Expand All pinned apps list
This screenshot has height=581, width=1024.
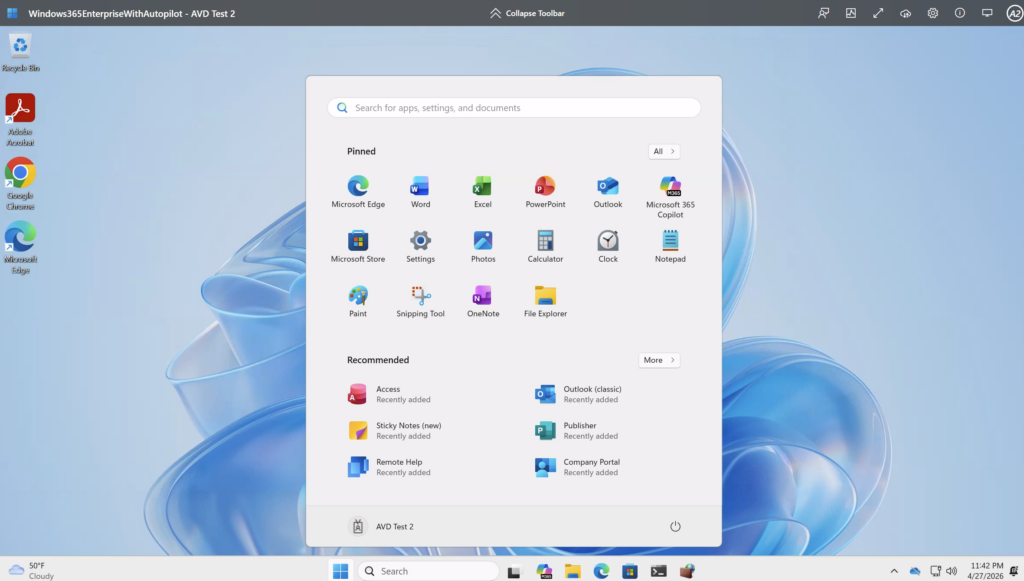point(664,151)
